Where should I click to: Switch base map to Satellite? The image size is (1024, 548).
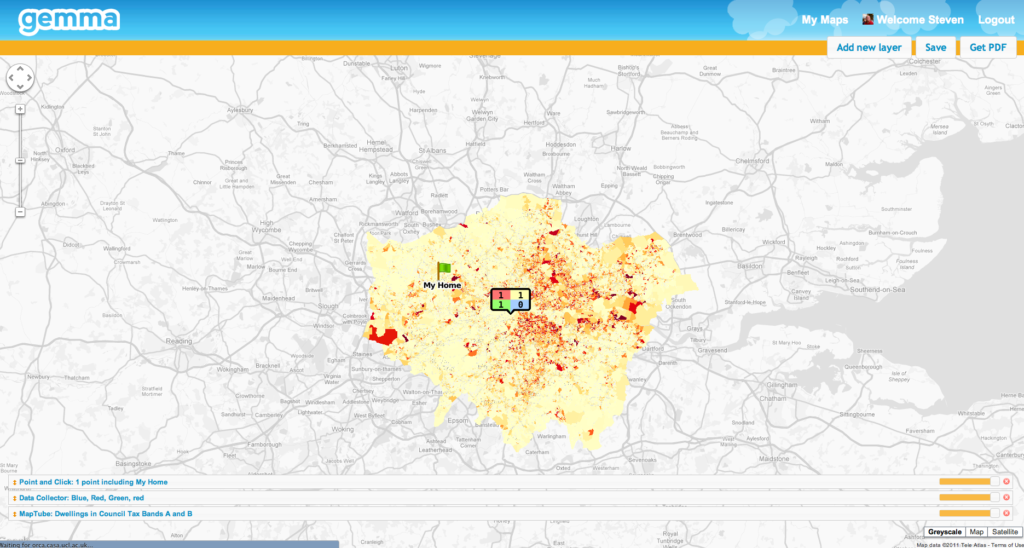tap(1003, 531)
